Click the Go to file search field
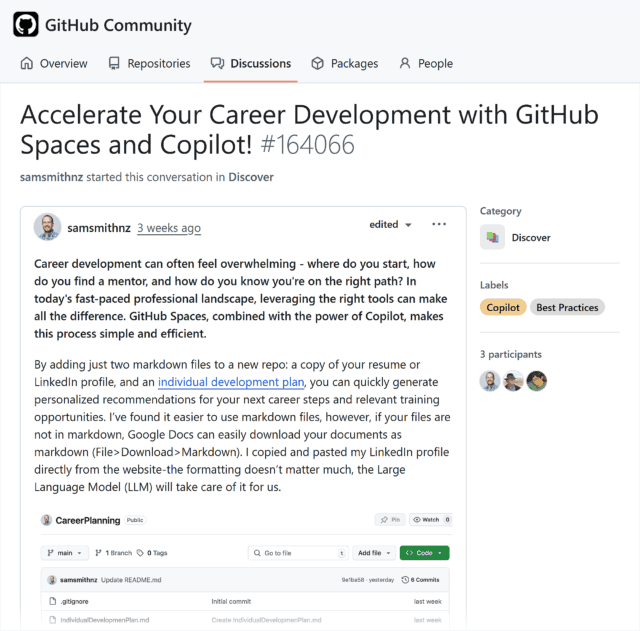 pos(298,553)
